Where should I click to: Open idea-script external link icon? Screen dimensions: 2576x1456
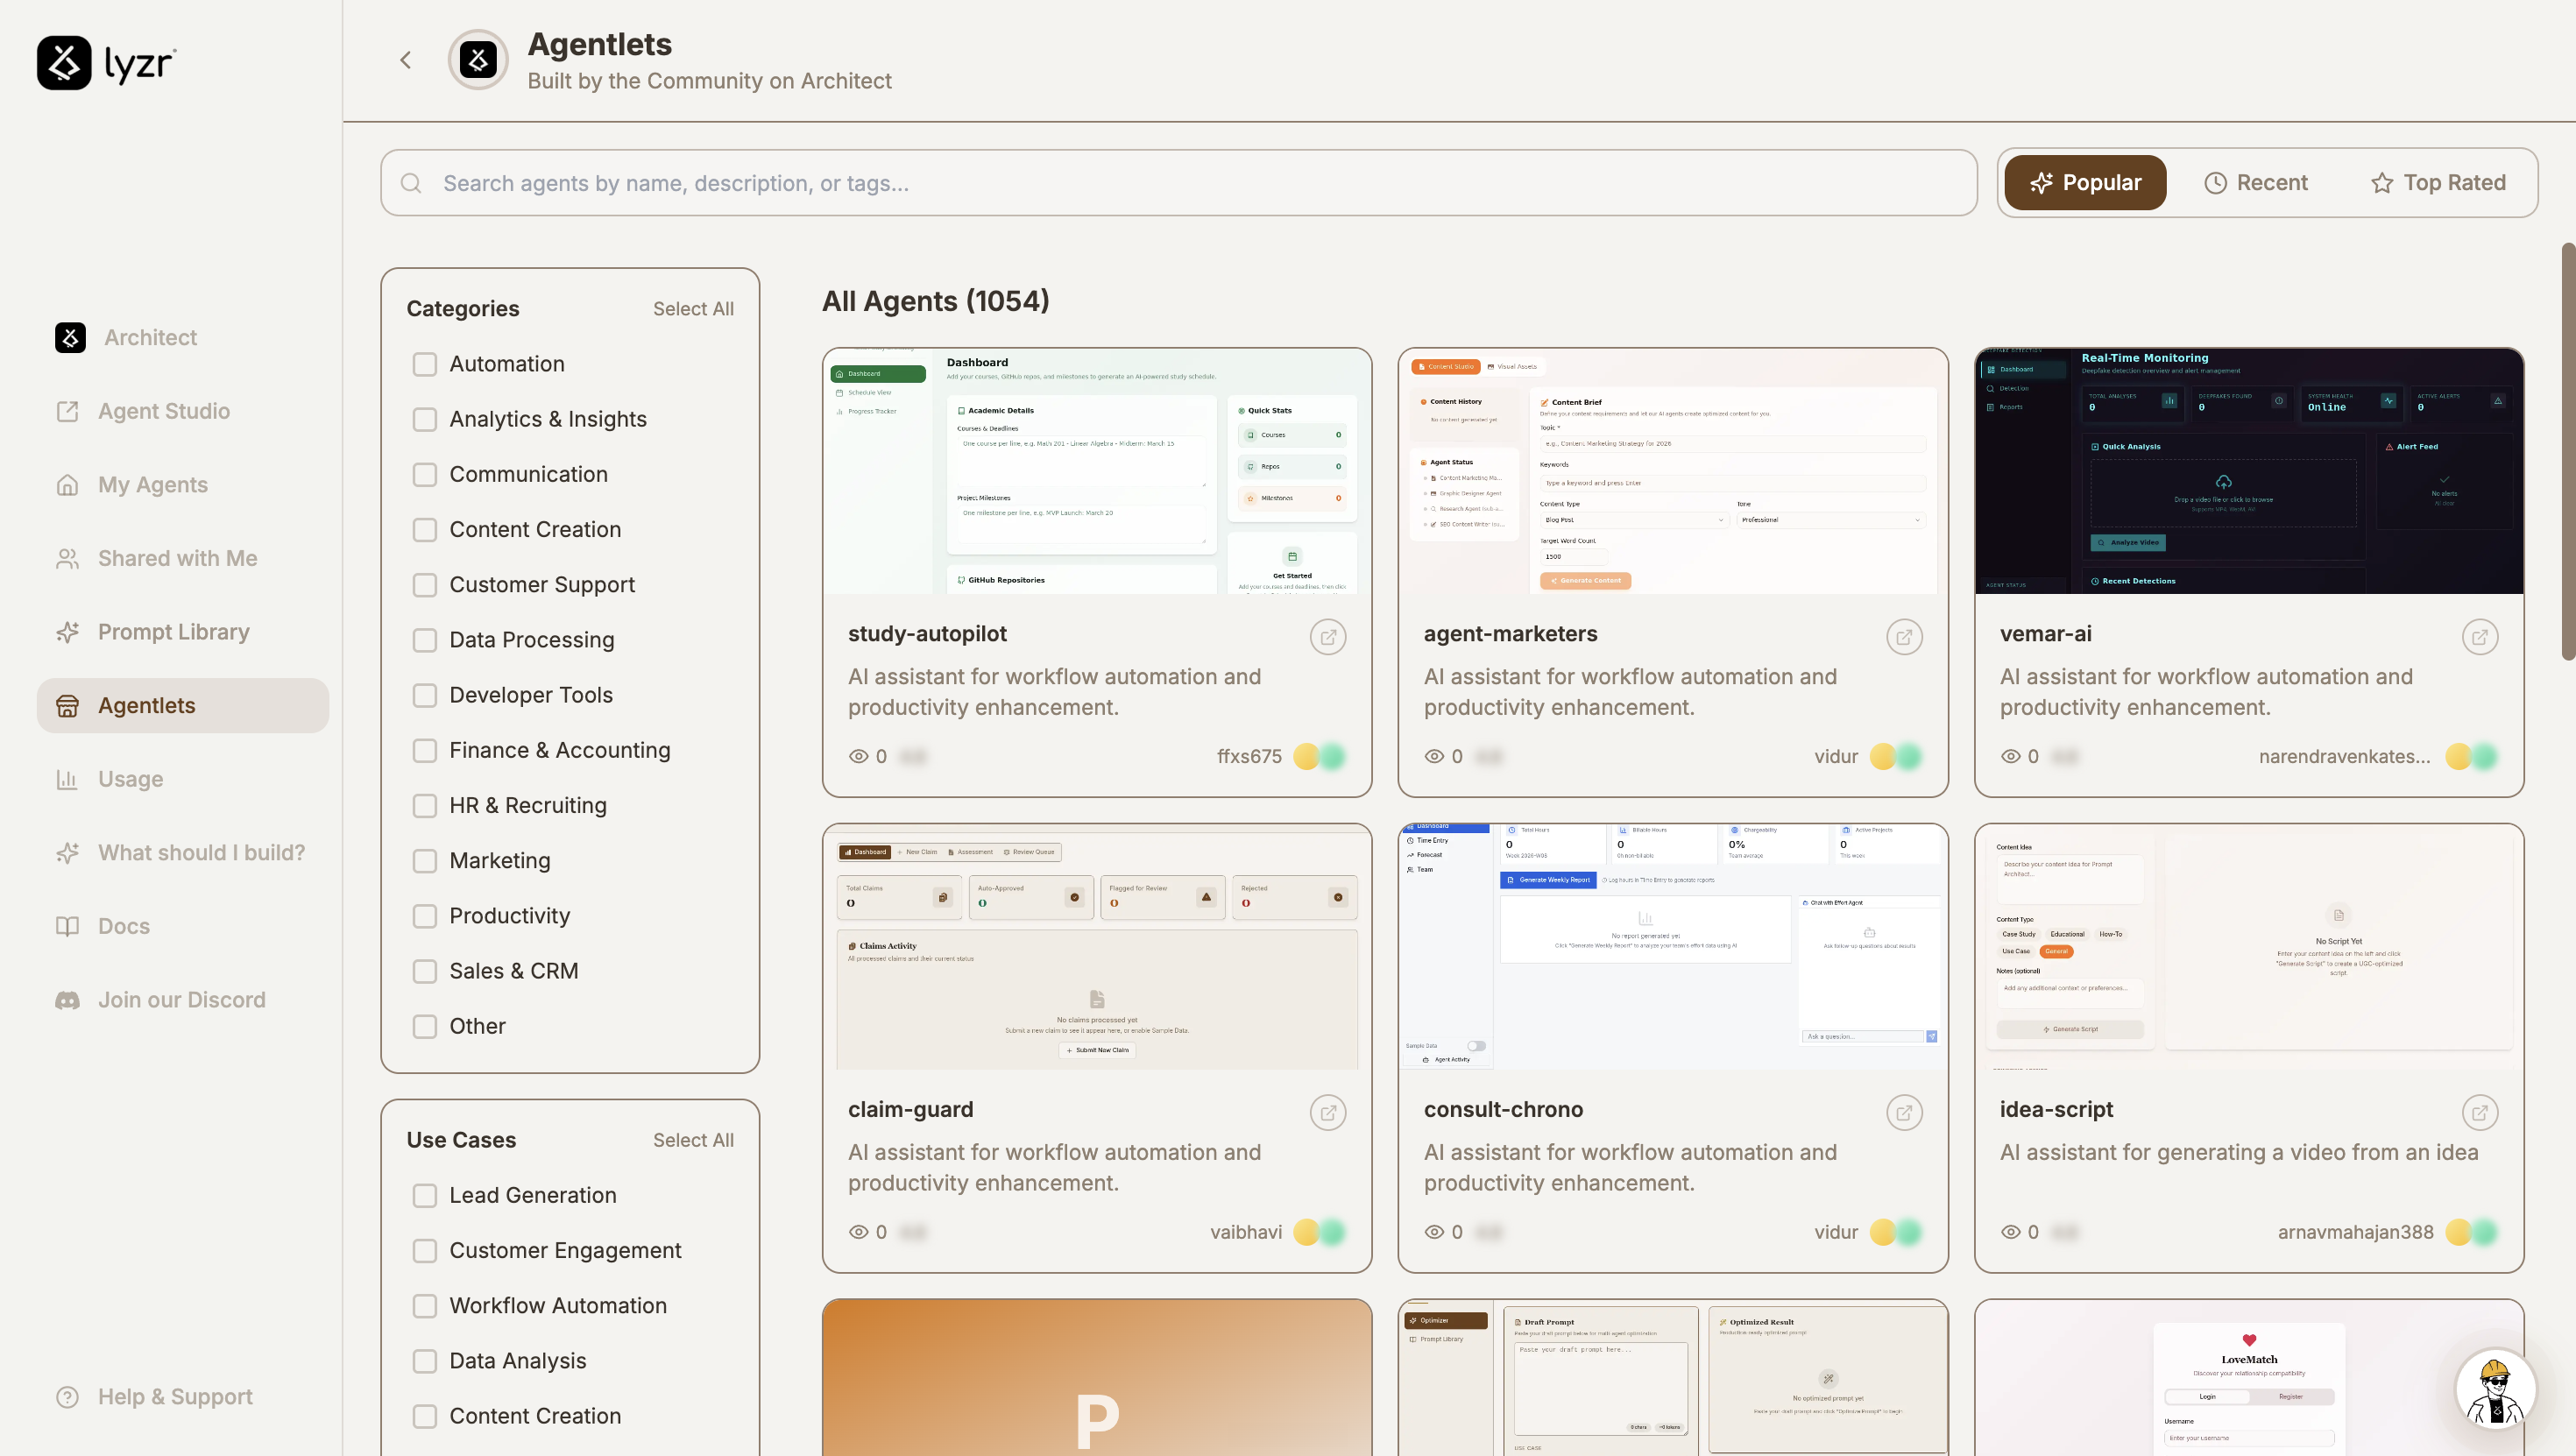click(2480, 1113)
